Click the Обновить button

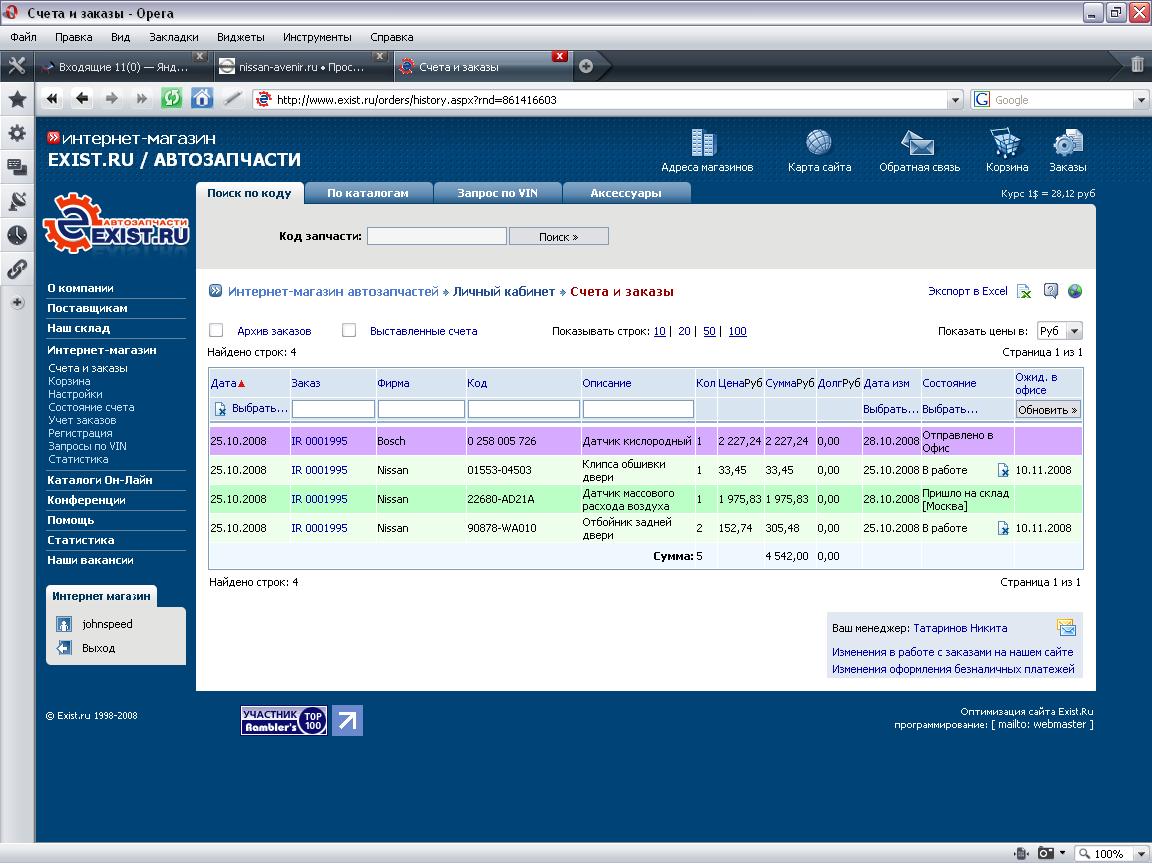click(x=1048, y=410)
